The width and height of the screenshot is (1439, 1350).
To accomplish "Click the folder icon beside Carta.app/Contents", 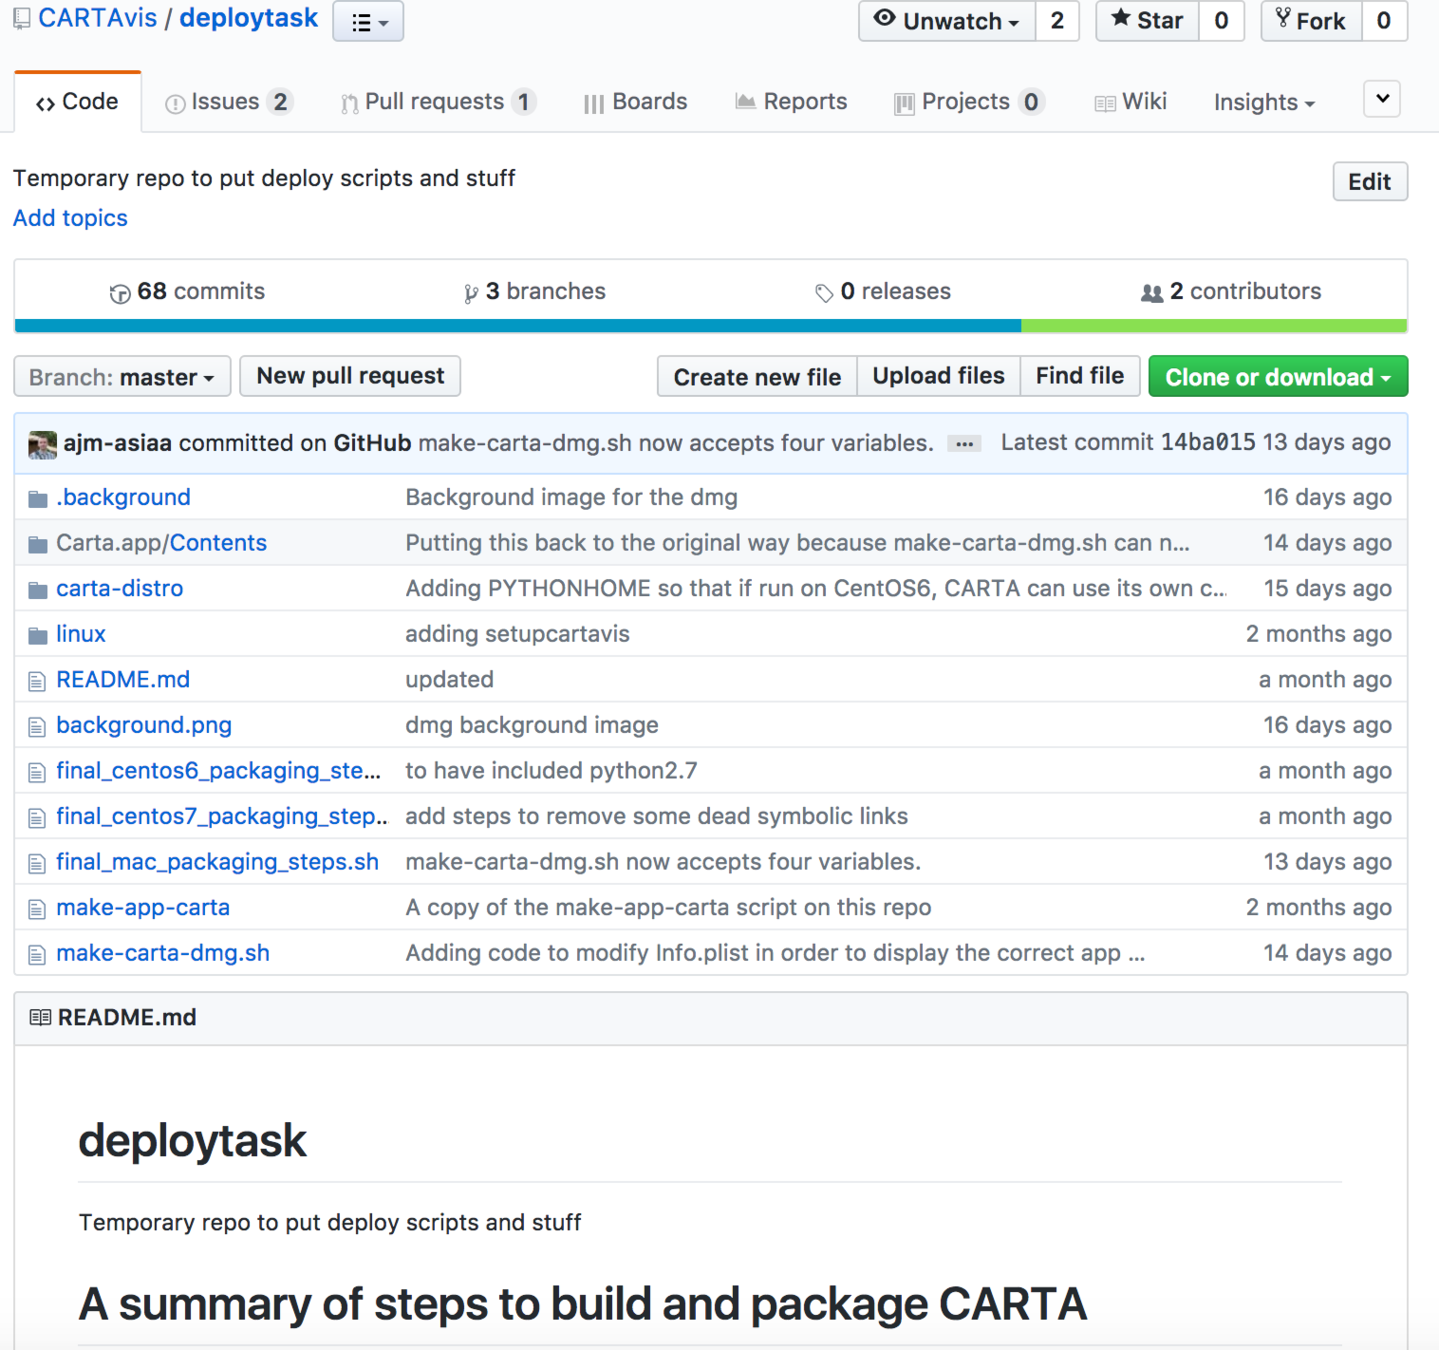I will 38,544.
